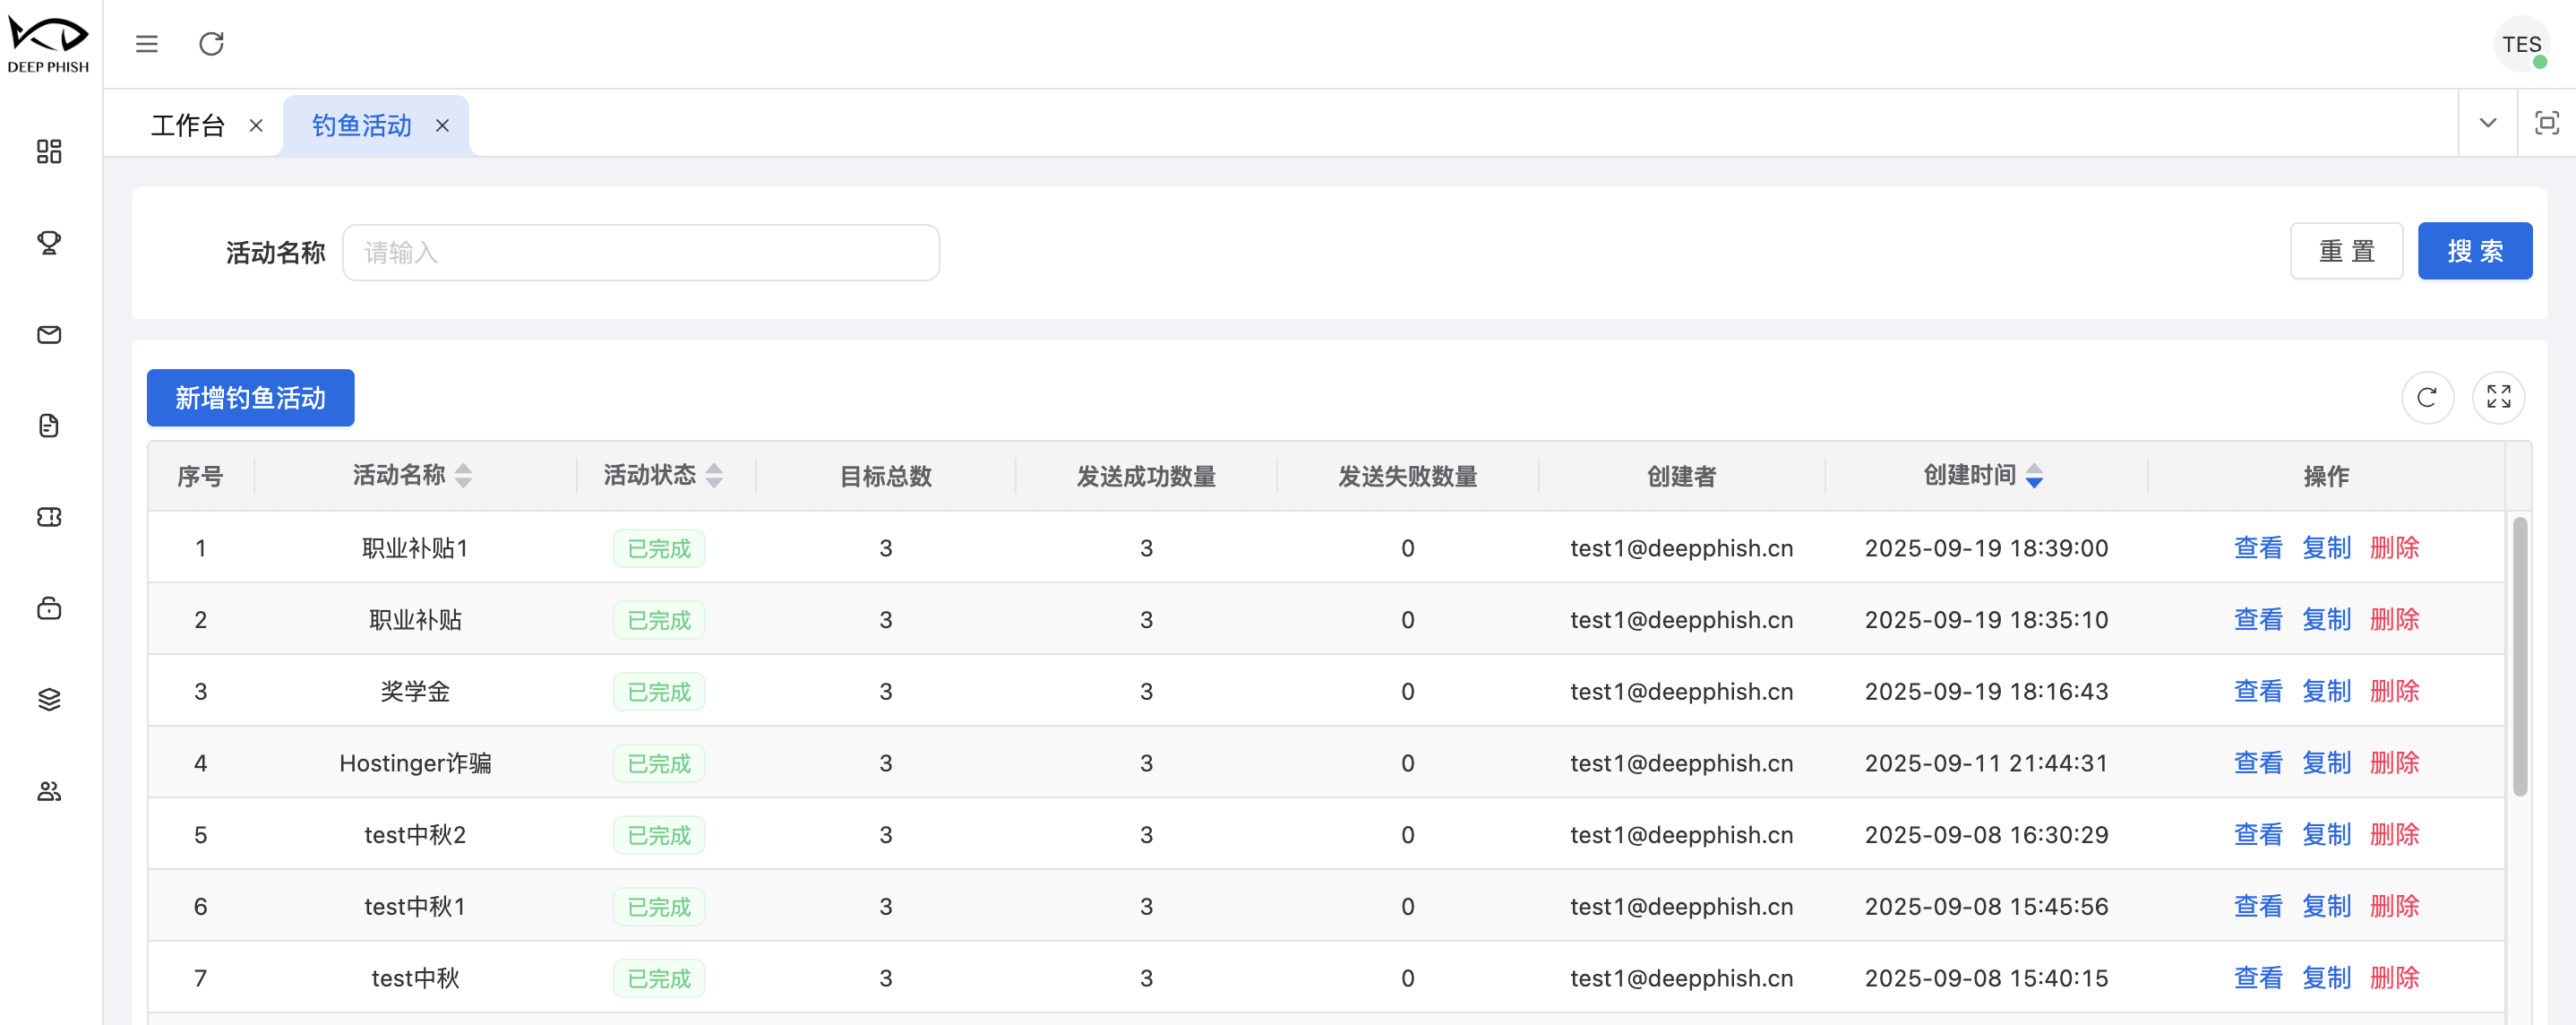This screenshot has height=1025, width=2576.
Task: Toggle table fullscreen expand icon
Action: 2498,398
